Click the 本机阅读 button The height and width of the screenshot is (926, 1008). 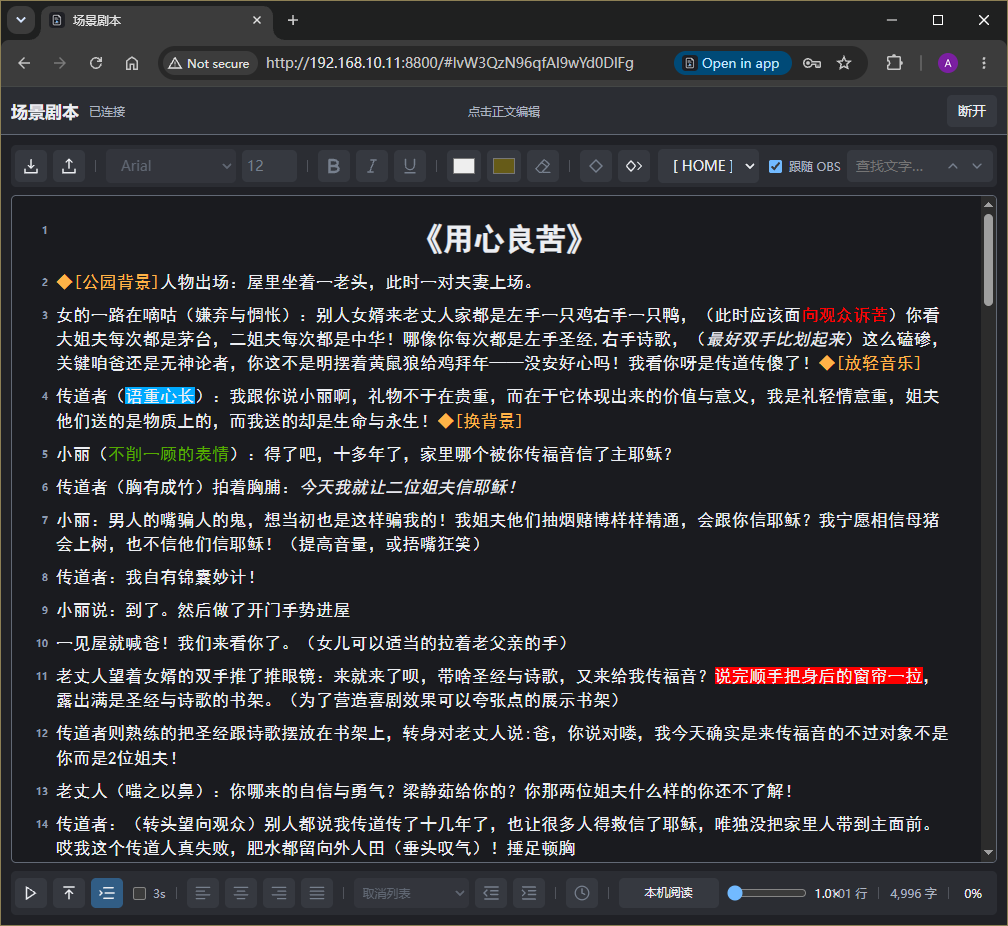click(669, 893)
